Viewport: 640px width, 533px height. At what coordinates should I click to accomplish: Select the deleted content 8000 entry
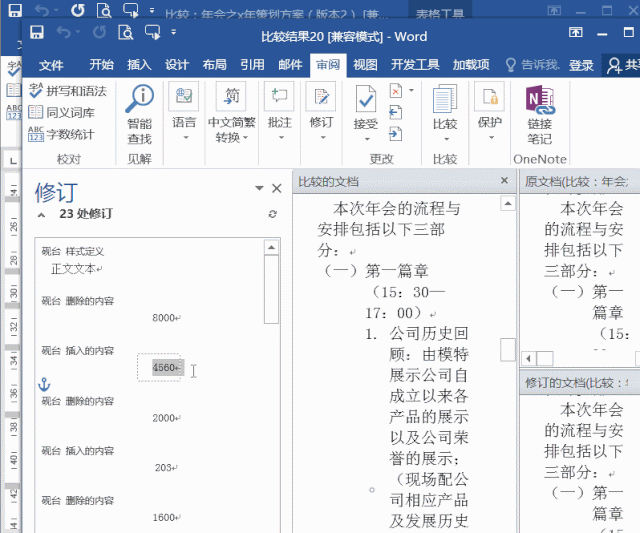167,318
